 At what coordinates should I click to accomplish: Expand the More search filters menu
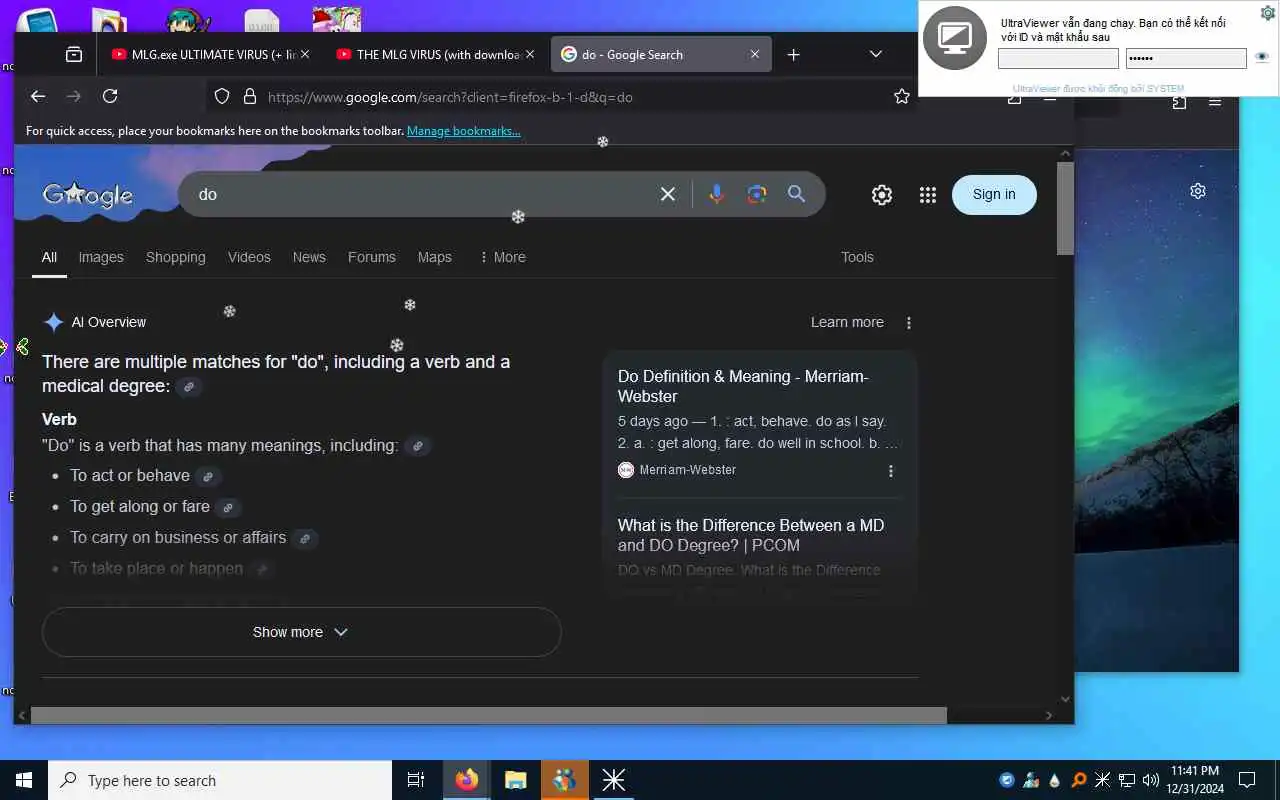tap(502, 257)
